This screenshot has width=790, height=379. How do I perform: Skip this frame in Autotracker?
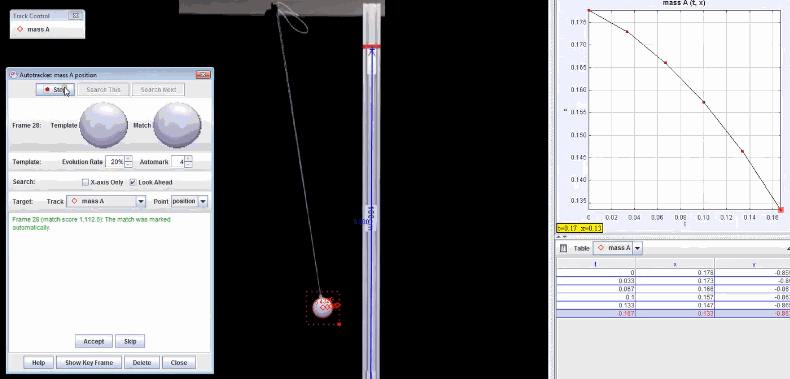(130, 341)
